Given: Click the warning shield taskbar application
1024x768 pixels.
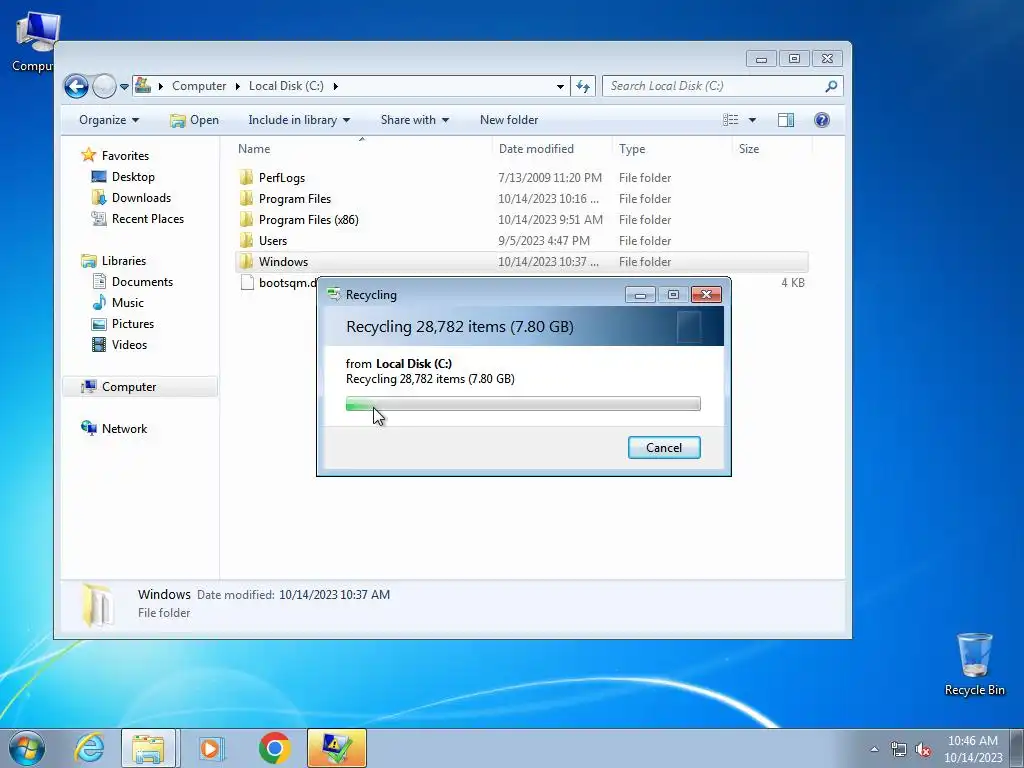Looking at the screenshot, I should click(x=337, y=748).
